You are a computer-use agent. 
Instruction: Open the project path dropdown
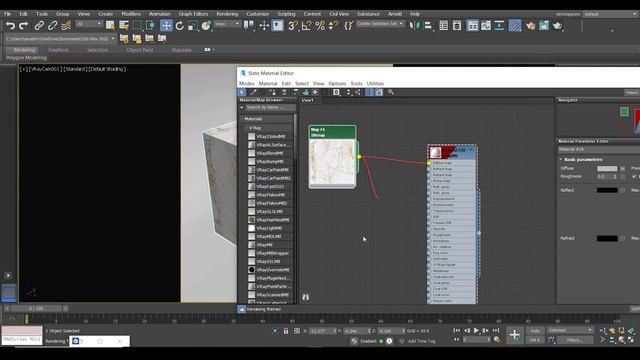(60, 39)
